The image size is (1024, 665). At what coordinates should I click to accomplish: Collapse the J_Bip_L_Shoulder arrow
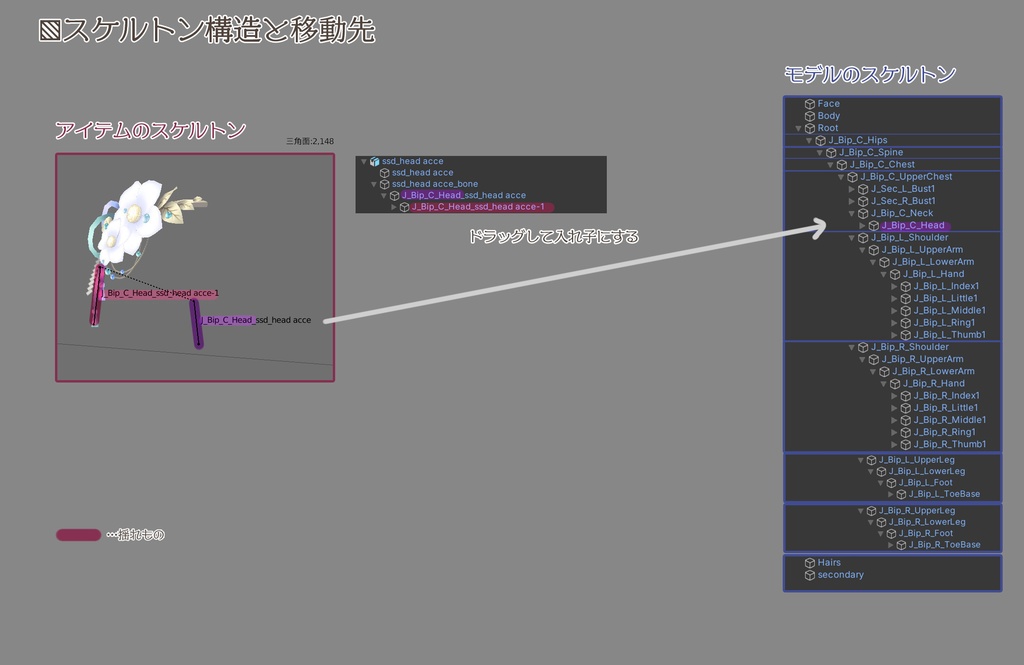point(852,238)
